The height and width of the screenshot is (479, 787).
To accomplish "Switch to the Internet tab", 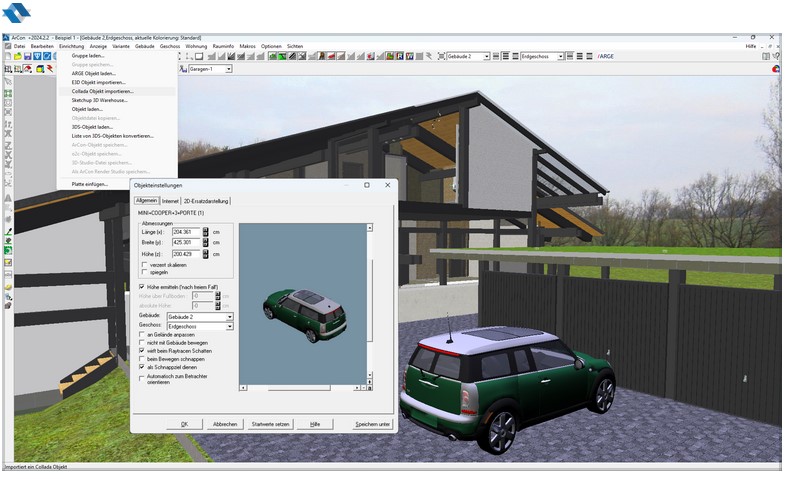I will [170, 201].
